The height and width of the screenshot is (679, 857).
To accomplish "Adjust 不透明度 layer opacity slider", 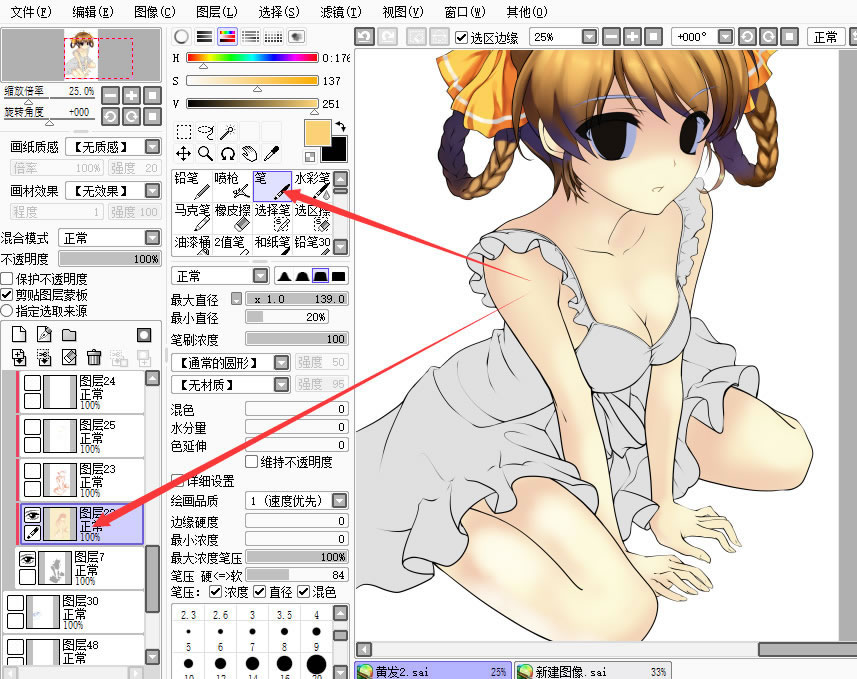I will tap(110, 259).
